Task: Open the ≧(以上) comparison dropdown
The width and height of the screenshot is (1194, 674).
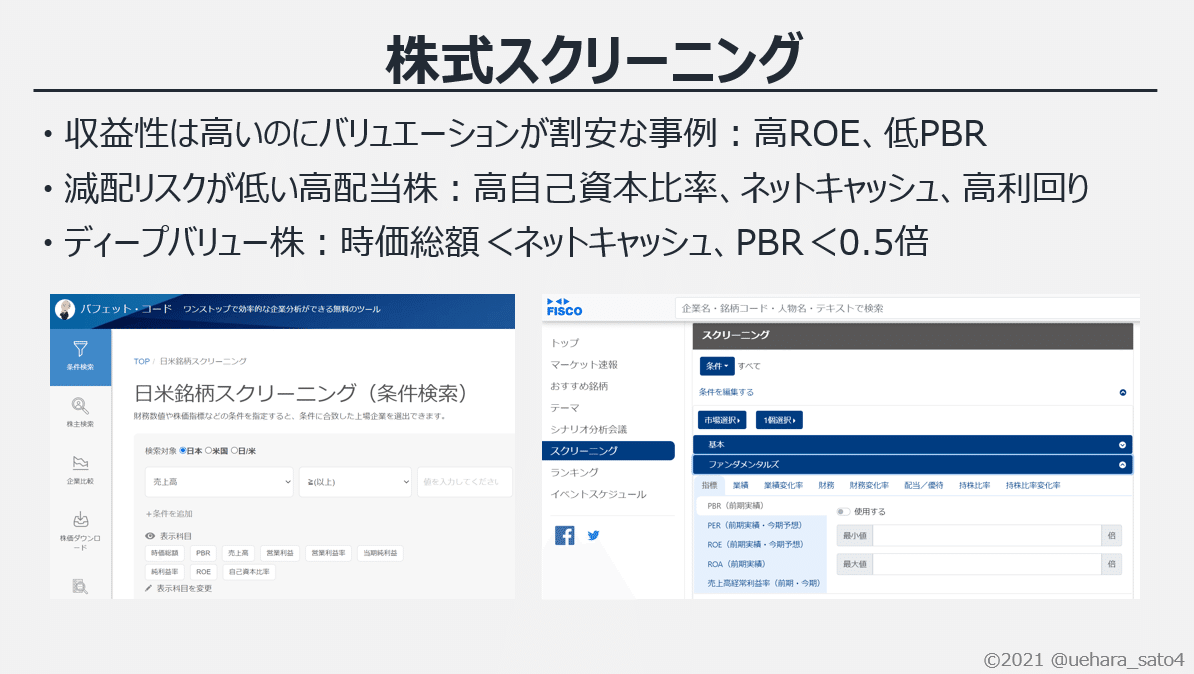Action: coord(356,482)
